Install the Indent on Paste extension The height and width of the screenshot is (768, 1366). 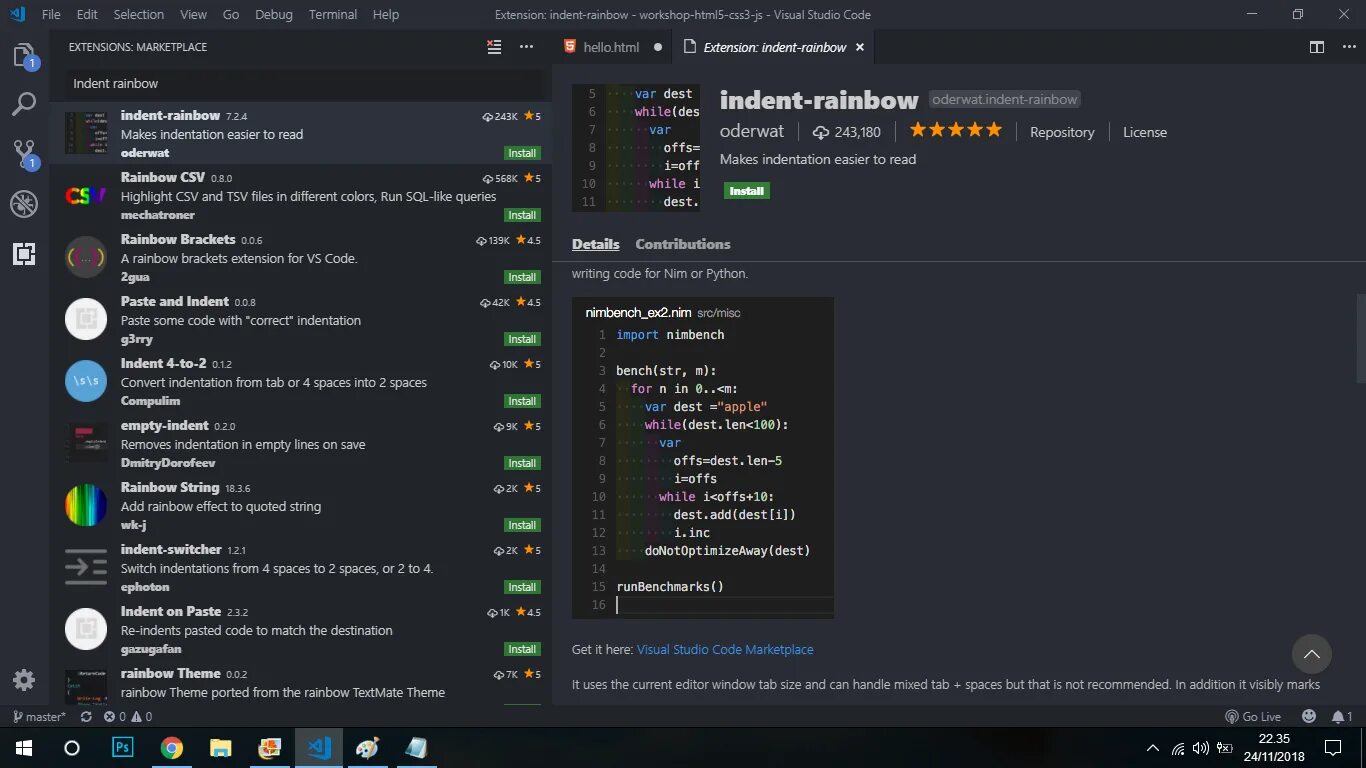[x=522, y=649]
